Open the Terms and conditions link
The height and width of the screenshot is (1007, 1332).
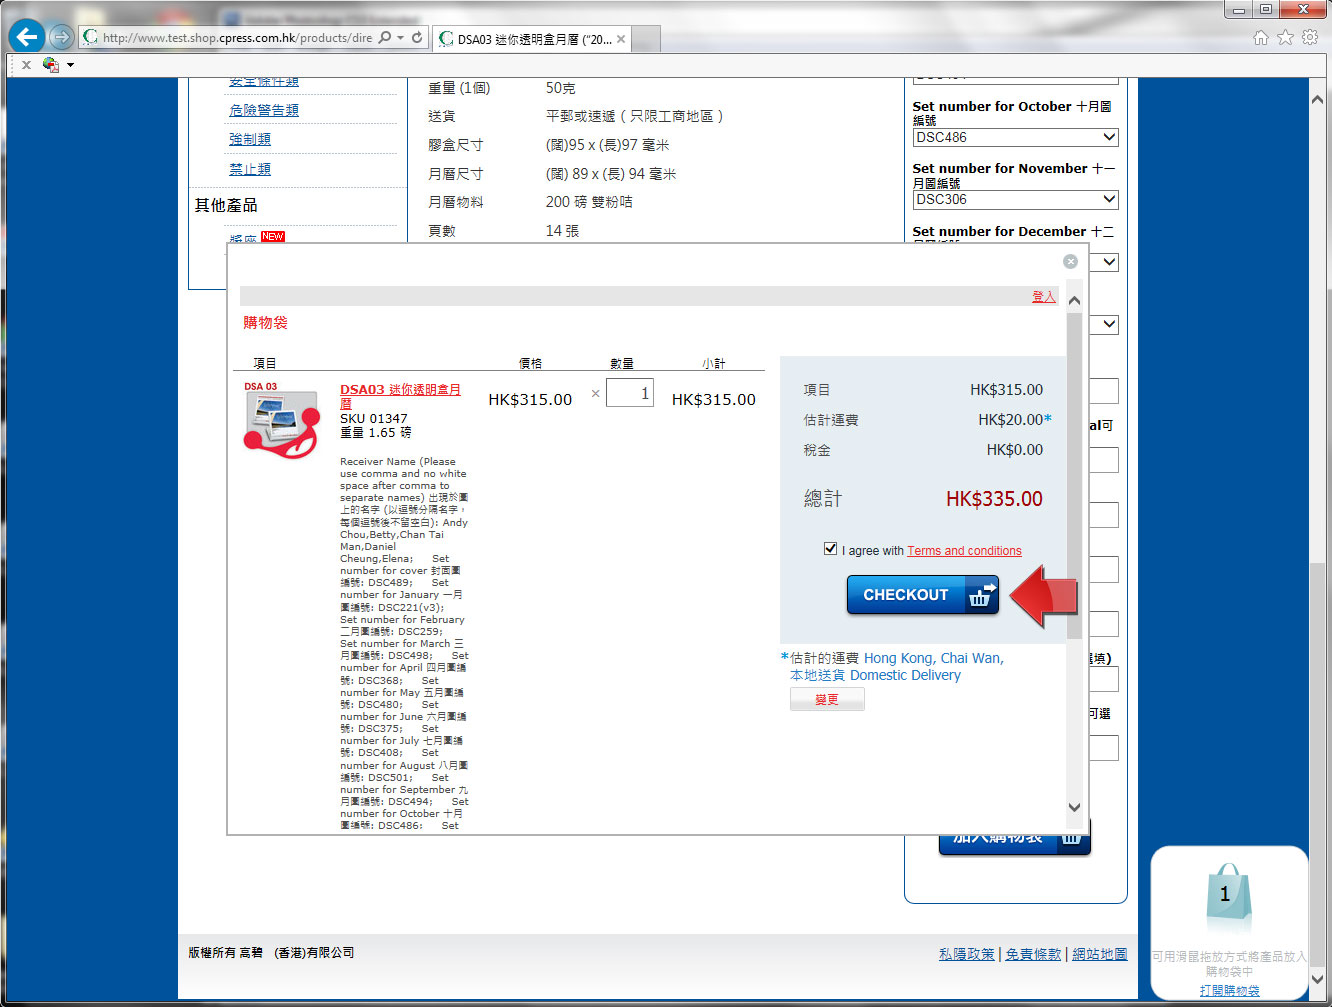coord(964,551)
